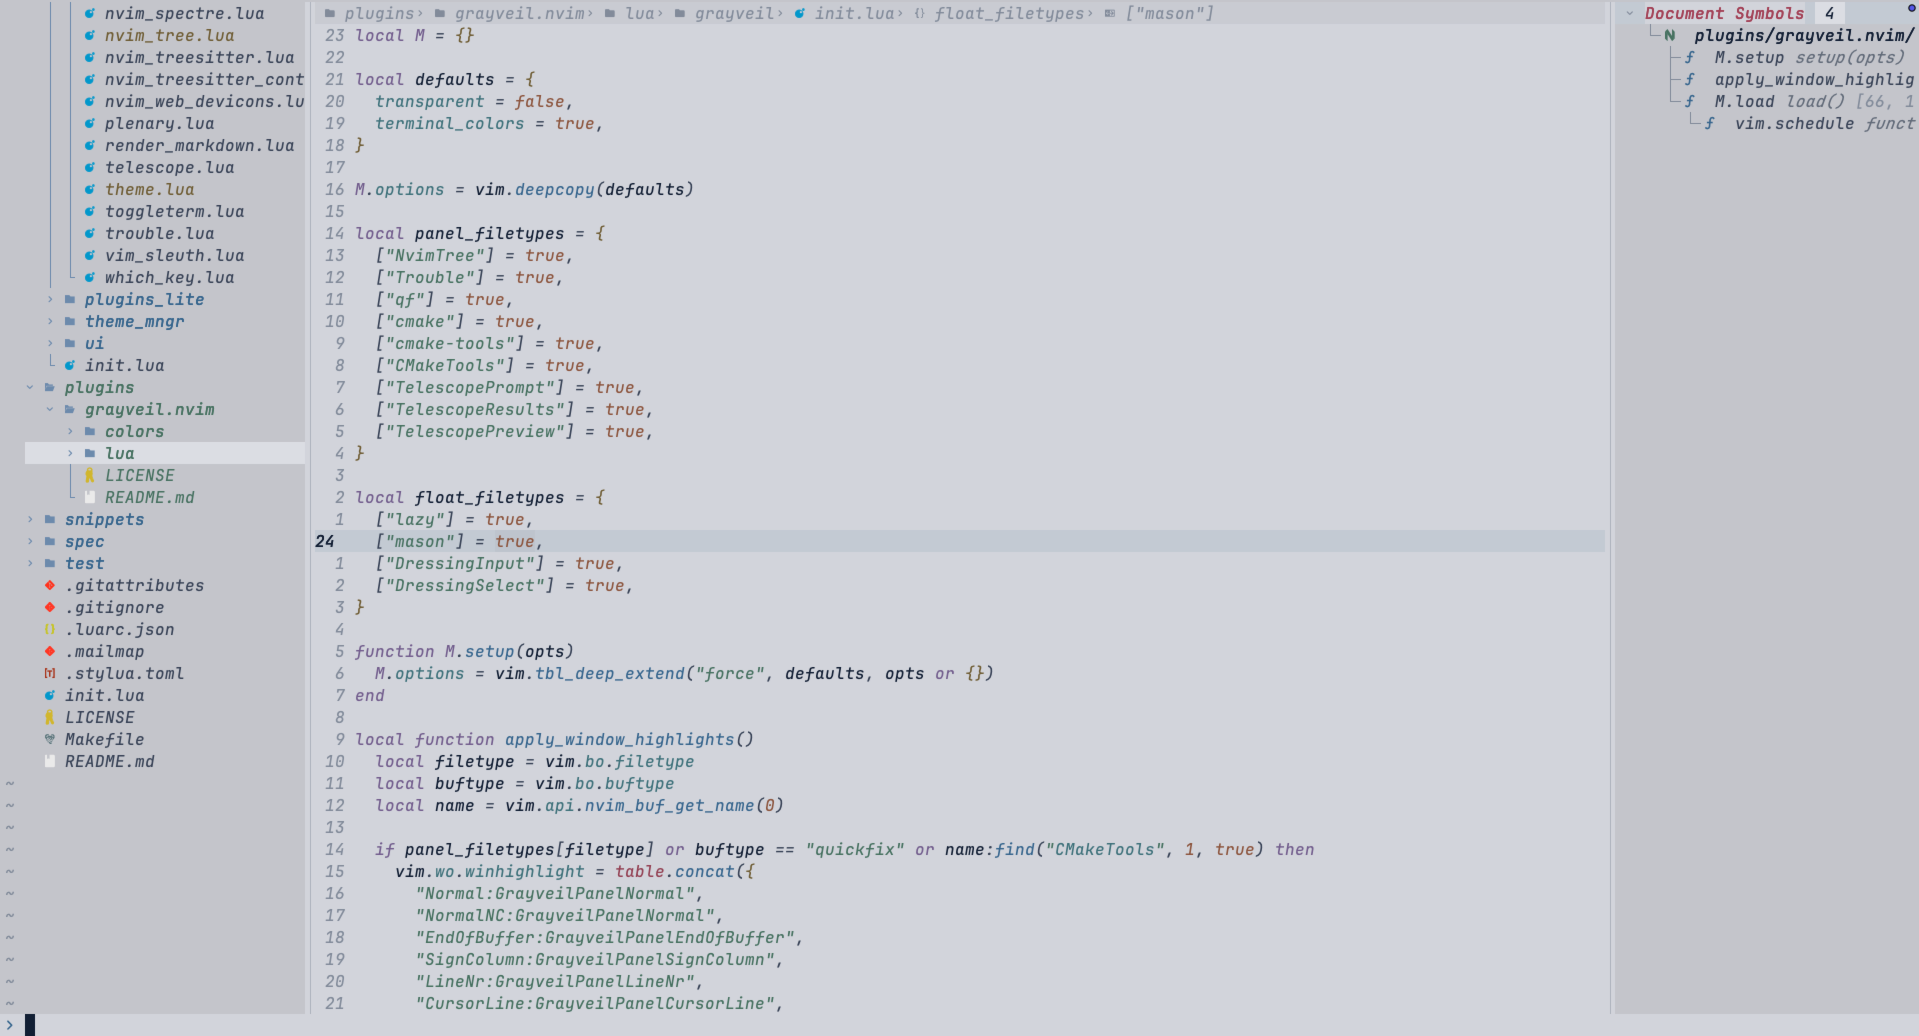Screen dimensions: 1919x1036
Task: Open plenary.lua in the file tree
Action: tap(159, 123)
